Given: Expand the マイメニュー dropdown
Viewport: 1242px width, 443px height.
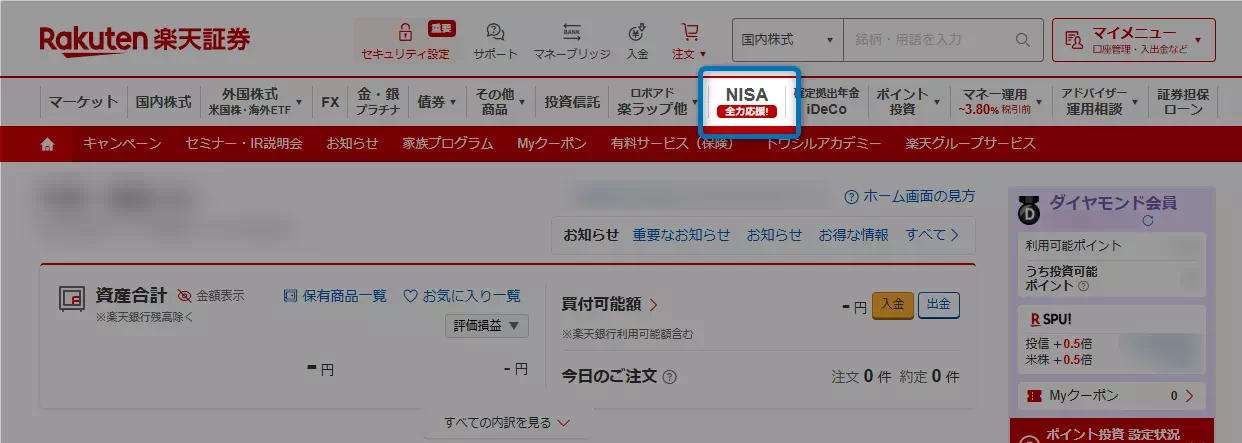Looking at the screenshot, I should (1133, 40).
